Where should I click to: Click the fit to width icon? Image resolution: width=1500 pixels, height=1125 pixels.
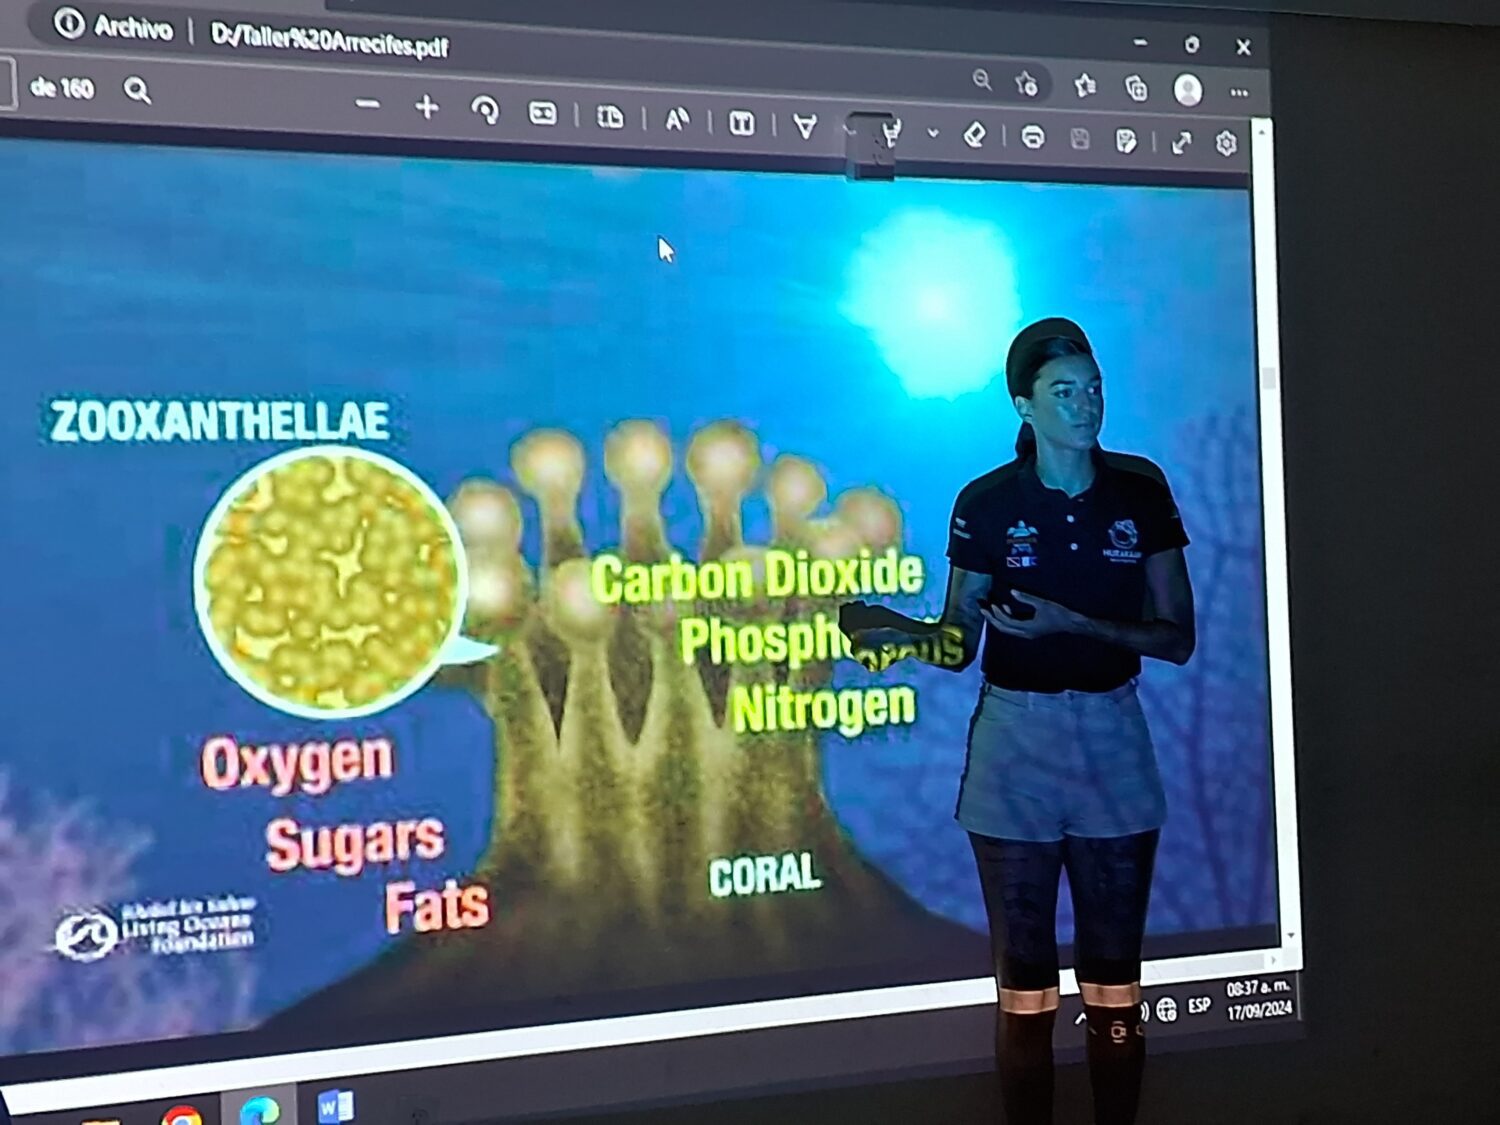coord(542,113)
